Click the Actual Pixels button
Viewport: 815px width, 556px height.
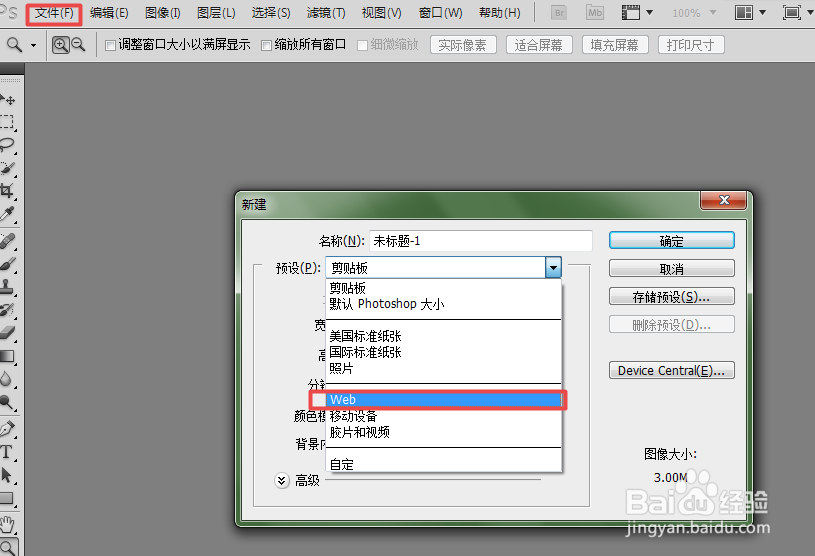[x=463, y=45]
